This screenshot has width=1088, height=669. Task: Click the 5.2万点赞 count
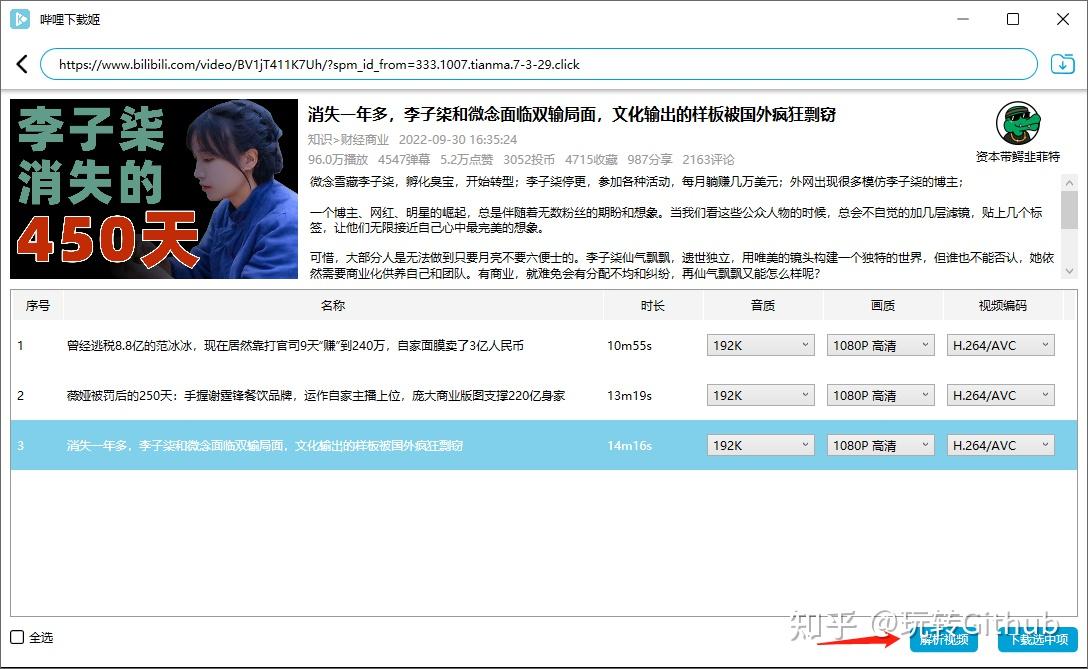click(x=466, y=160)
